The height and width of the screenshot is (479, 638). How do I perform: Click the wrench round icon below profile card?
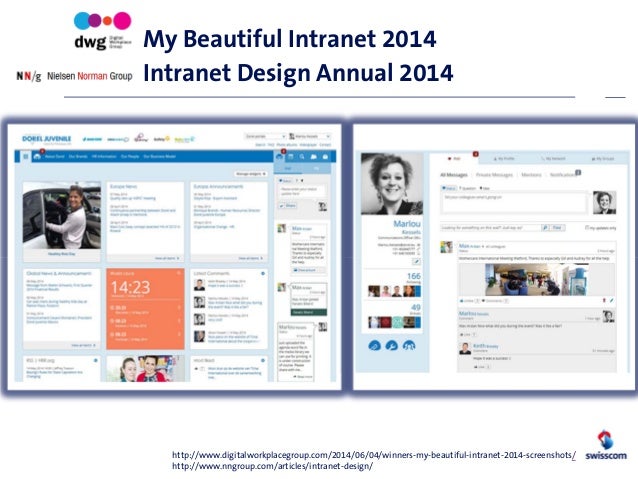[x=391, y=346]
